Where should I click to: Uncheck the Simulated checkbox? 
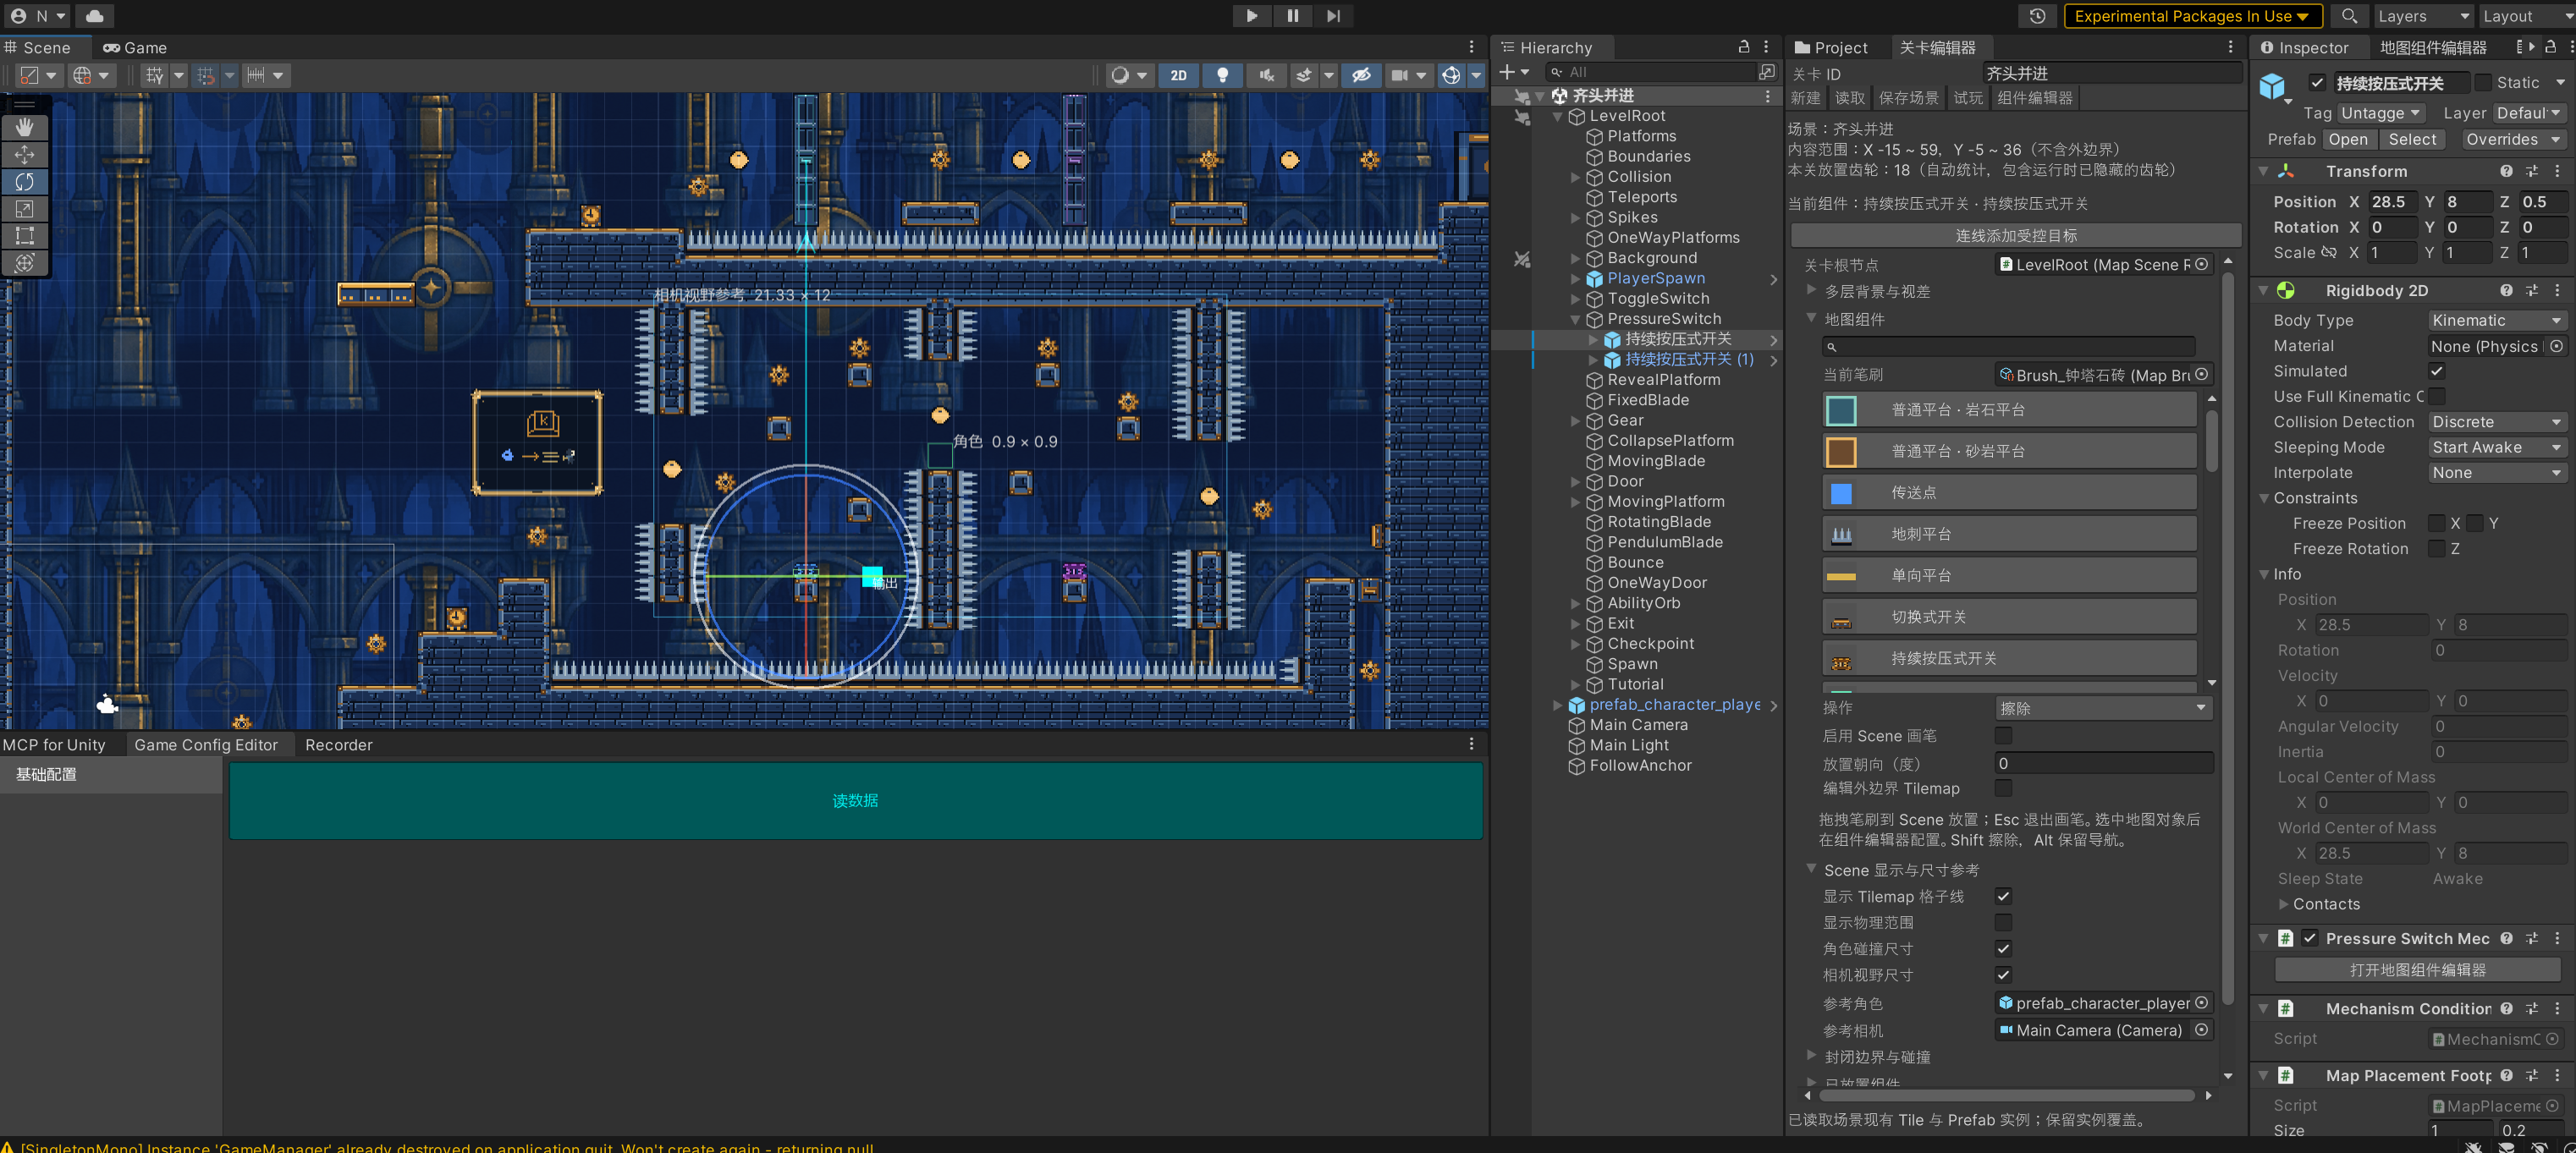[2437, 371]
